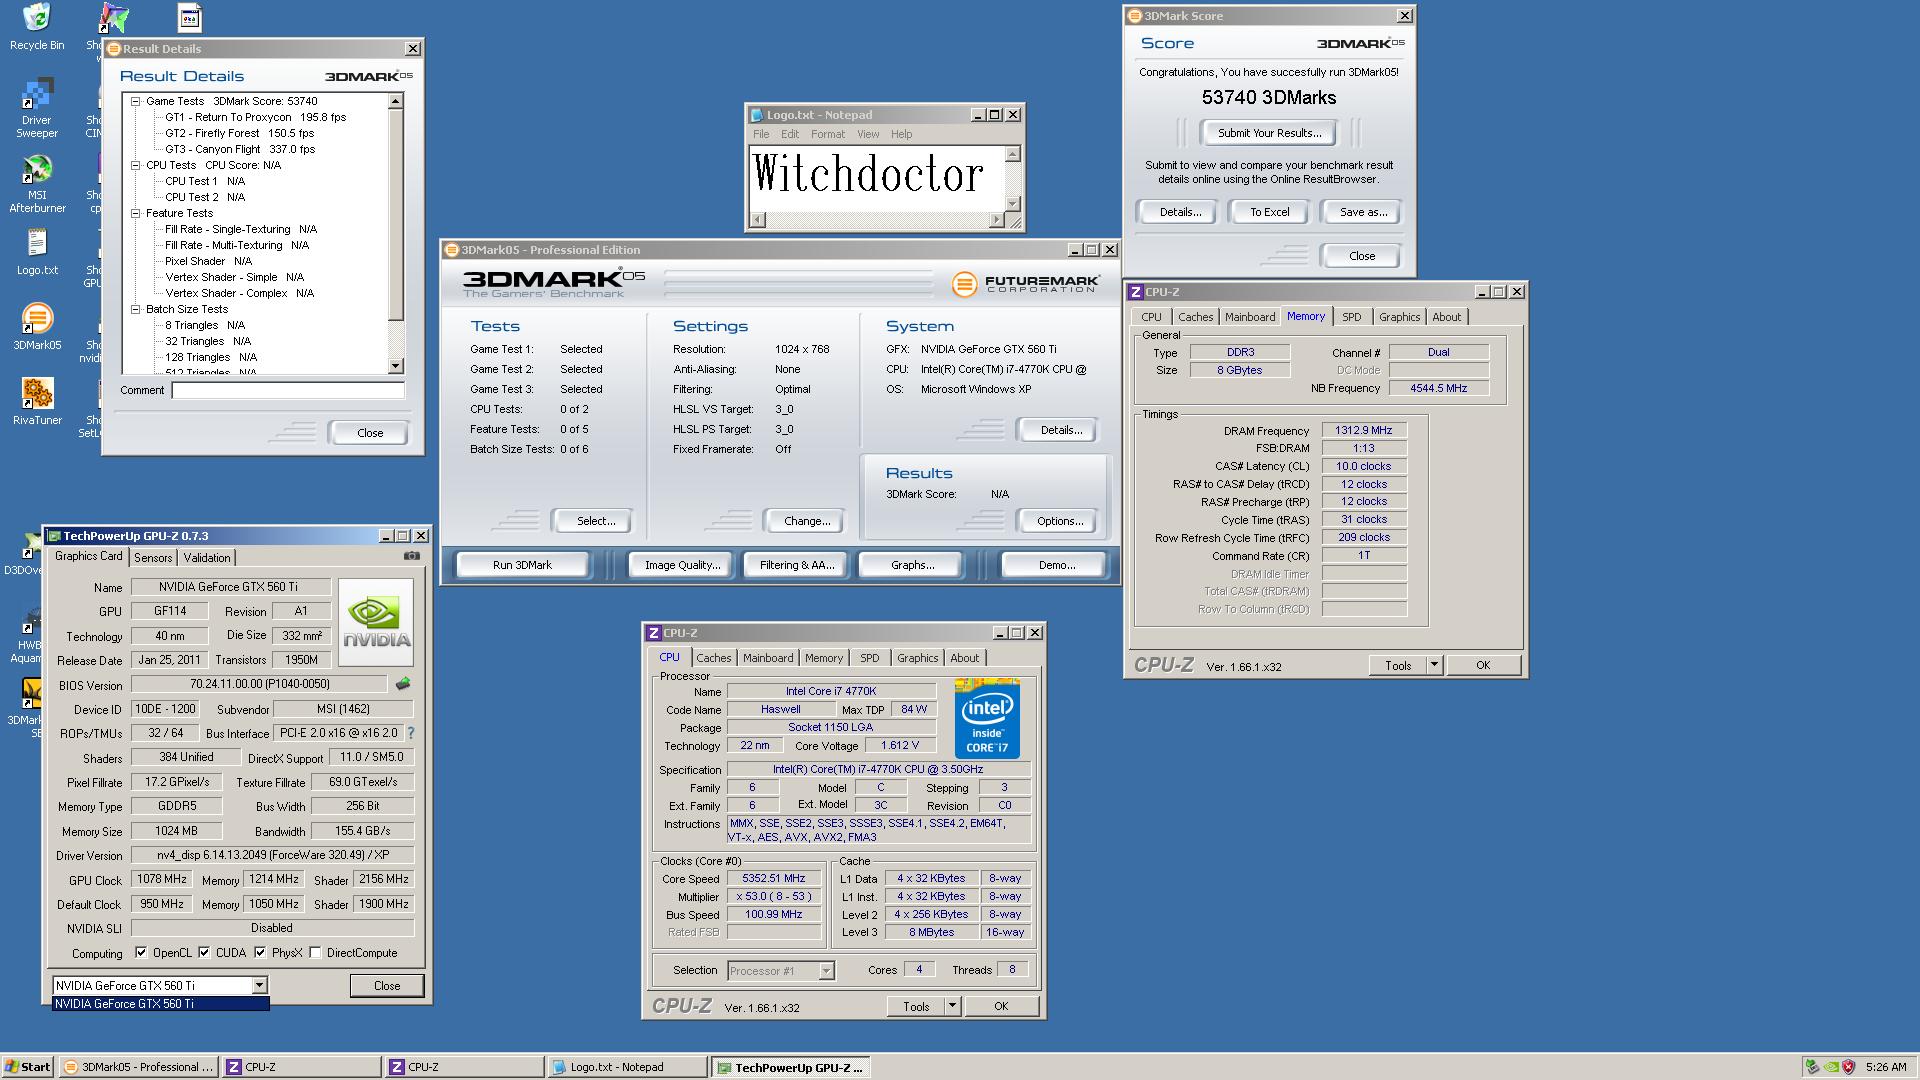Open the CPU-Z Tools dropdown arrow
The image size is (1920, 1080).
click(952, 1006)
